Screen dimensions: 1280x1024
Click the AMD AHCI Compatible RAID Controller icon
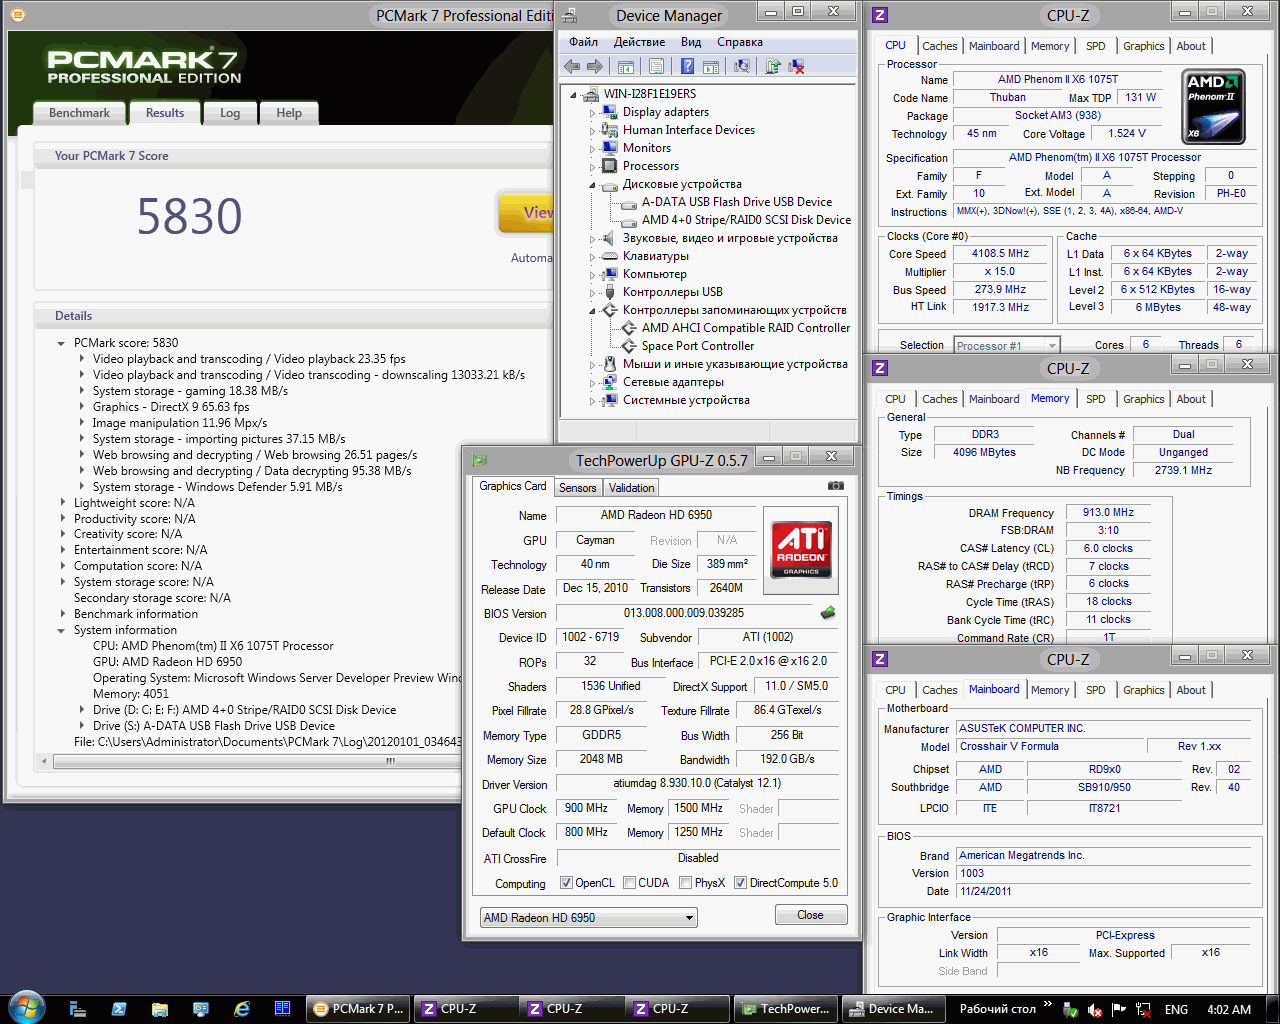629,328
